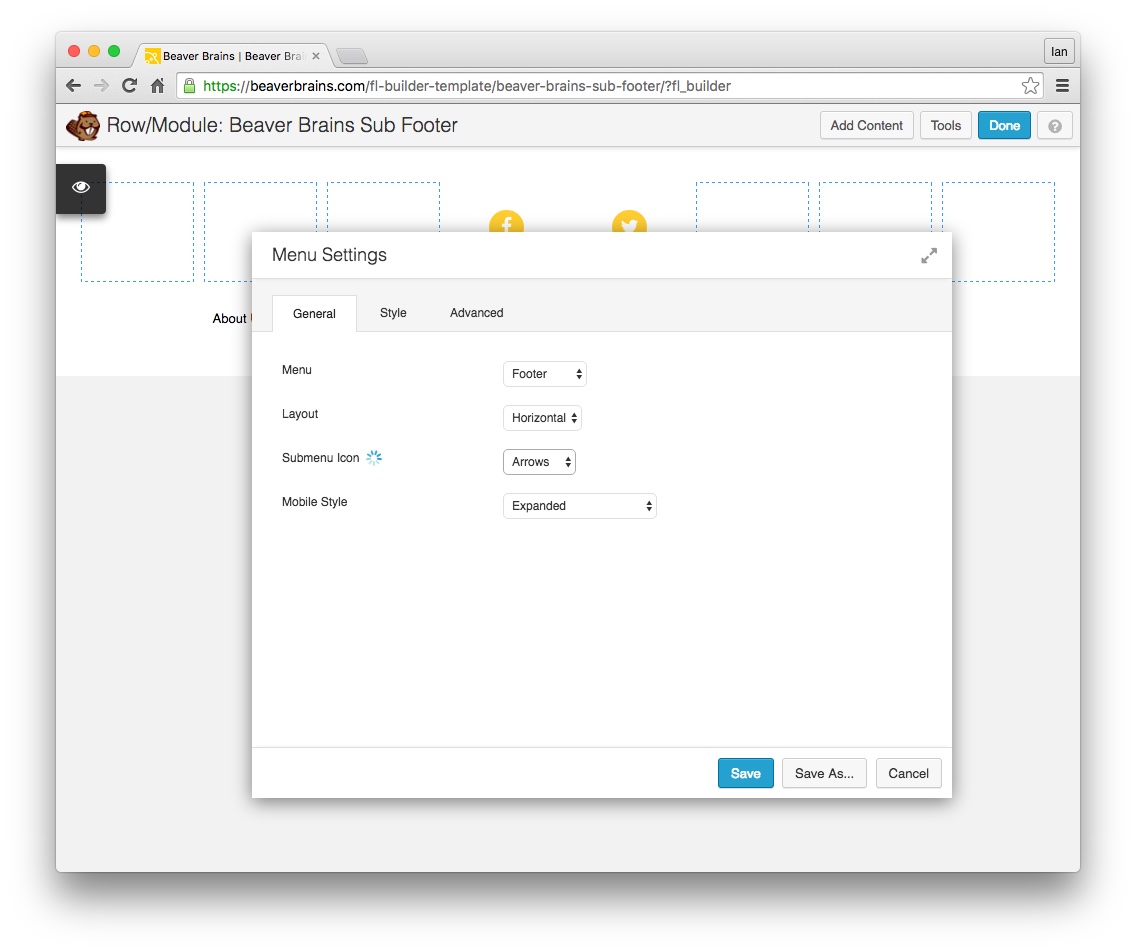Click the blue Done button
Screen dimensions: 1136x952
(1004, 125)
